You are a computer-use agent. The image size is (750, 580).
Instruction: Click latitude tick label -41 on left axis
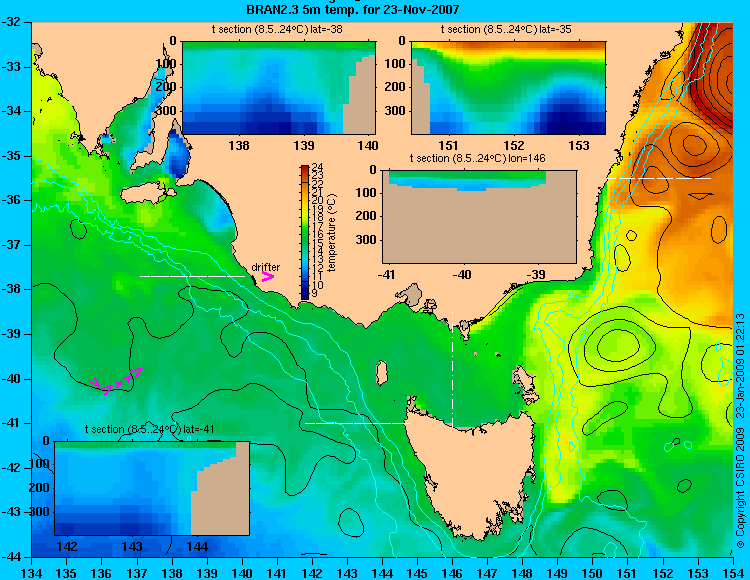(x=11, y=423)
